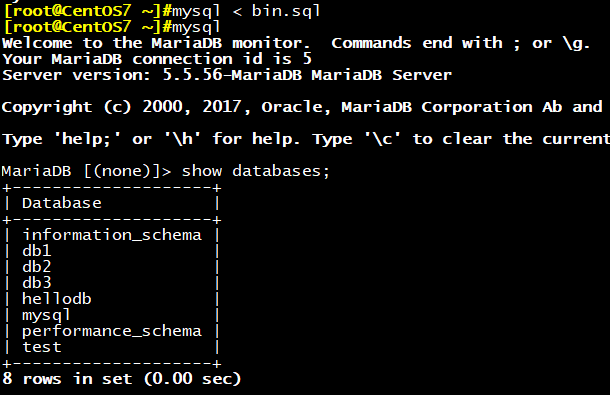This screenshot has height=395, width=610.
Task: Click the '\c' text in help line
Action: tap(383, 139)
